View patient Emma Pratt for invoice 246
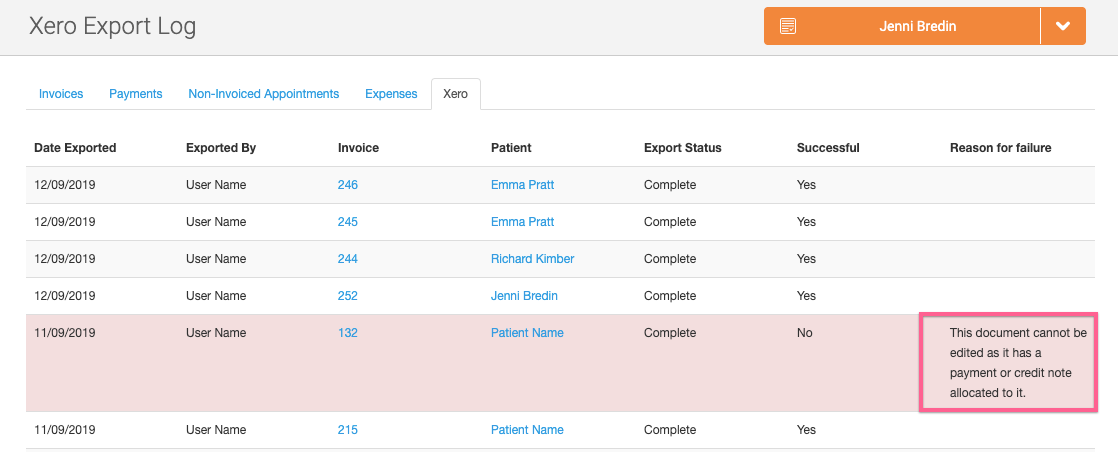Viewport: 1118px width, 452px height. (x=522, y=185)
